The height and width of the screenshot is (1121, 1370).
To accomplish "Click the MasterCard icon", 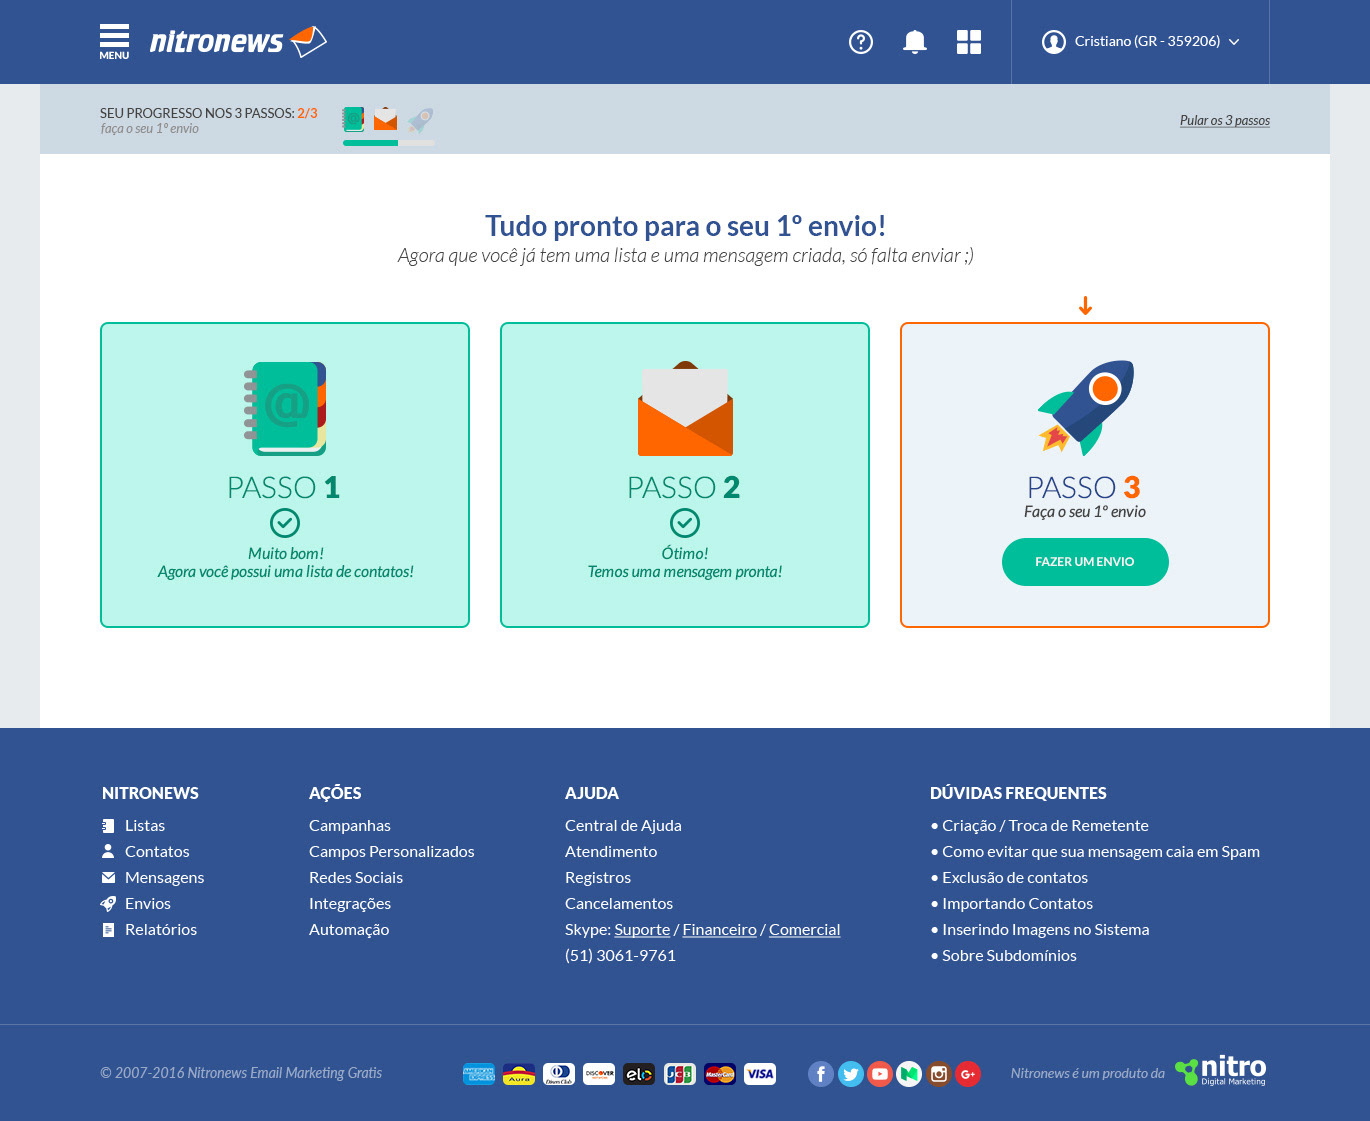I will 720,1074.
